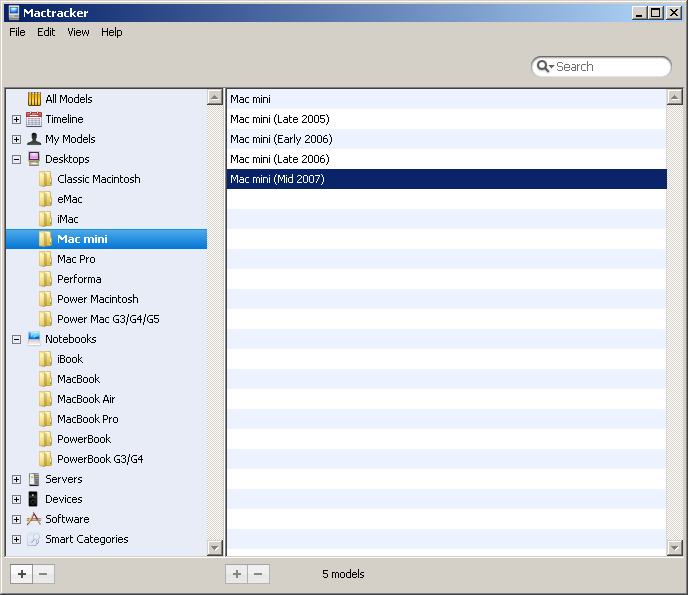Select Mac mini (Early 2006) in list
The image size is (695, 595).
click(x=446, y=139)
